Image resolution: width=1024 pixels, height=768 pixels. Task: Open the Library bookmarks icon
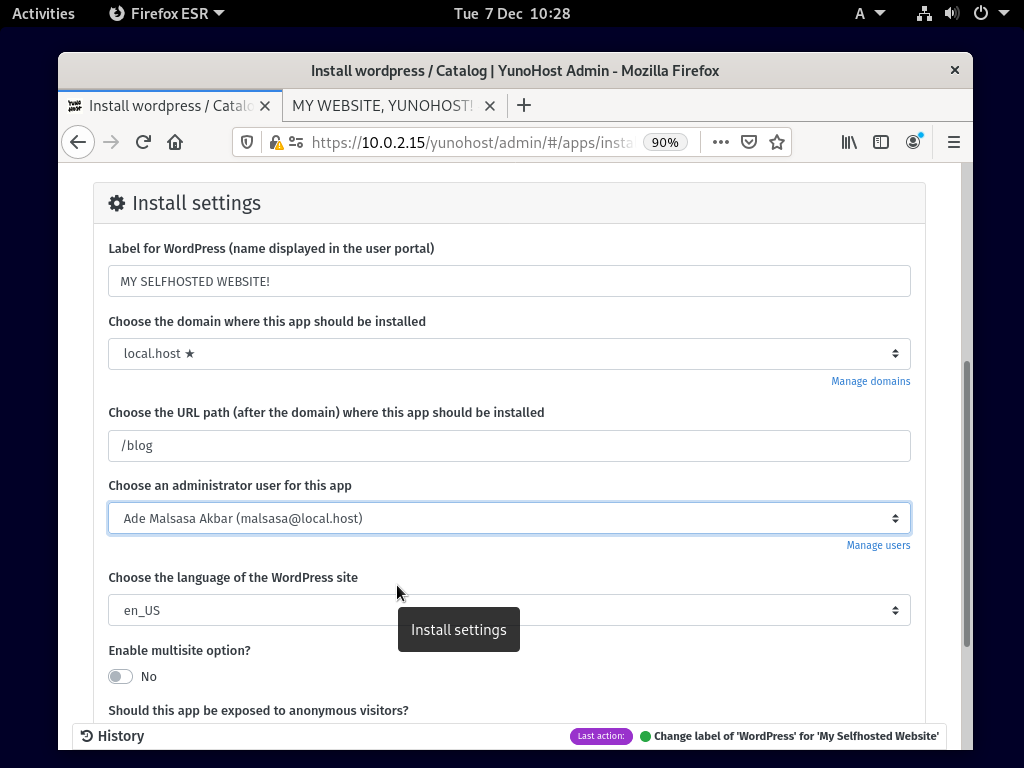(849, 142)
